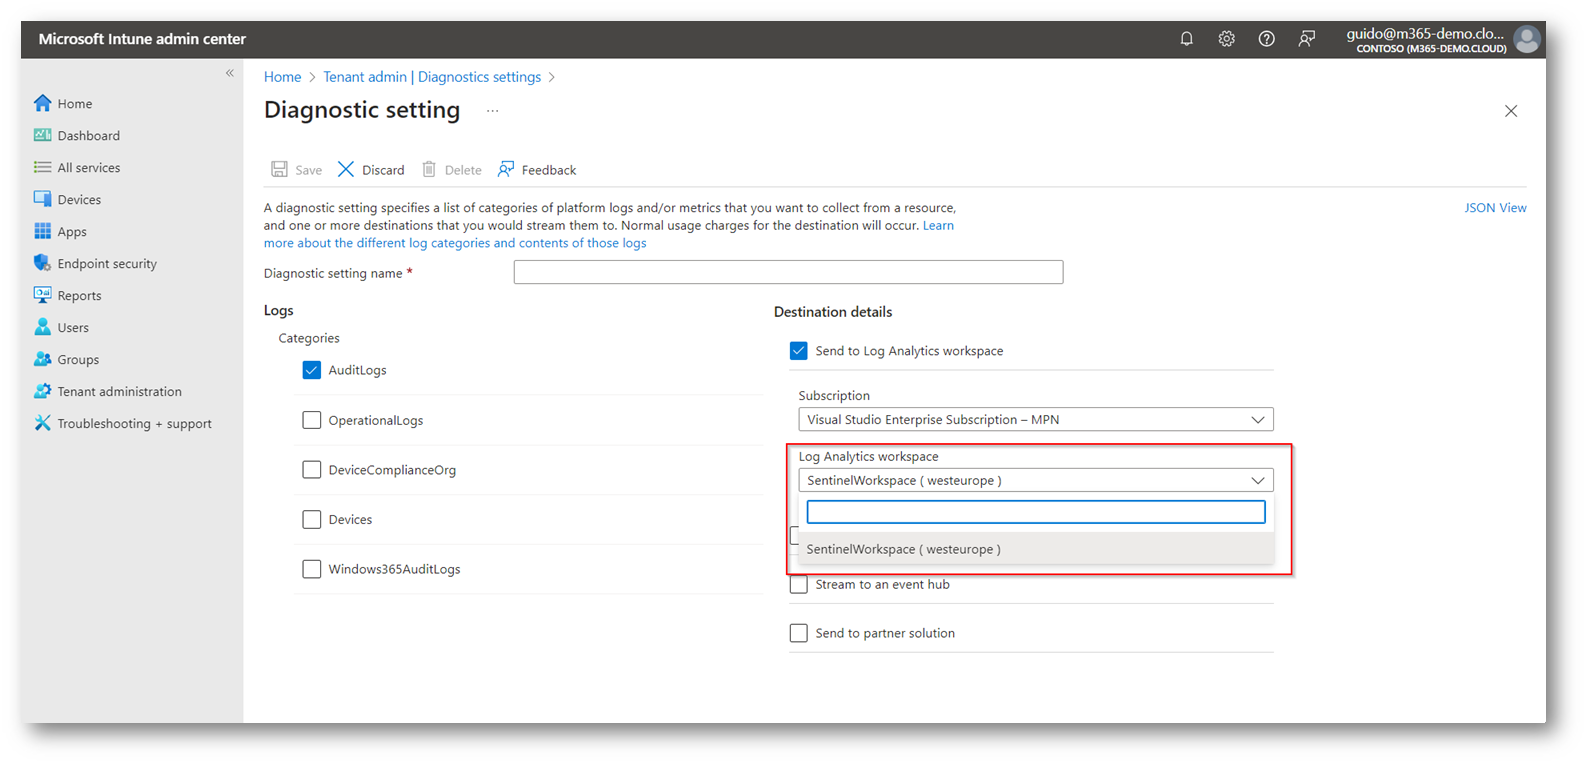The image size is (1588, 765).
Task: Open Home in the sidebar menu
Action: (x=75, y=103)
